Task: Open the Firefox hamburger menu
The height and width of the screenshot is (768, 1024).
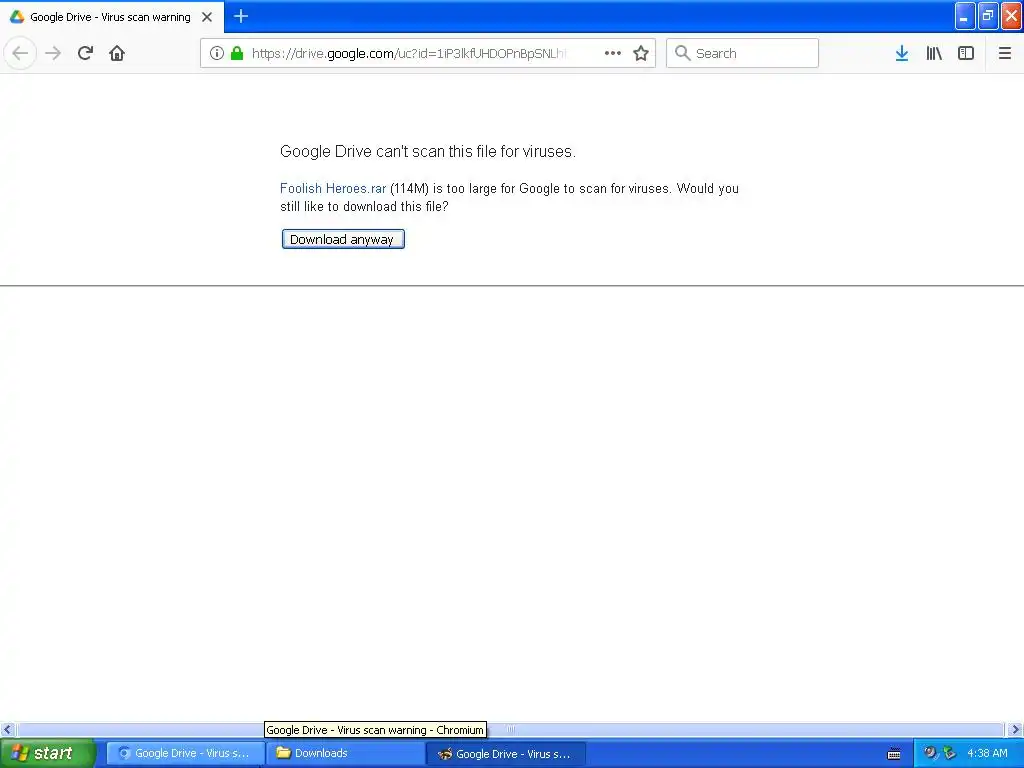Action: [x=1005, y=53]
